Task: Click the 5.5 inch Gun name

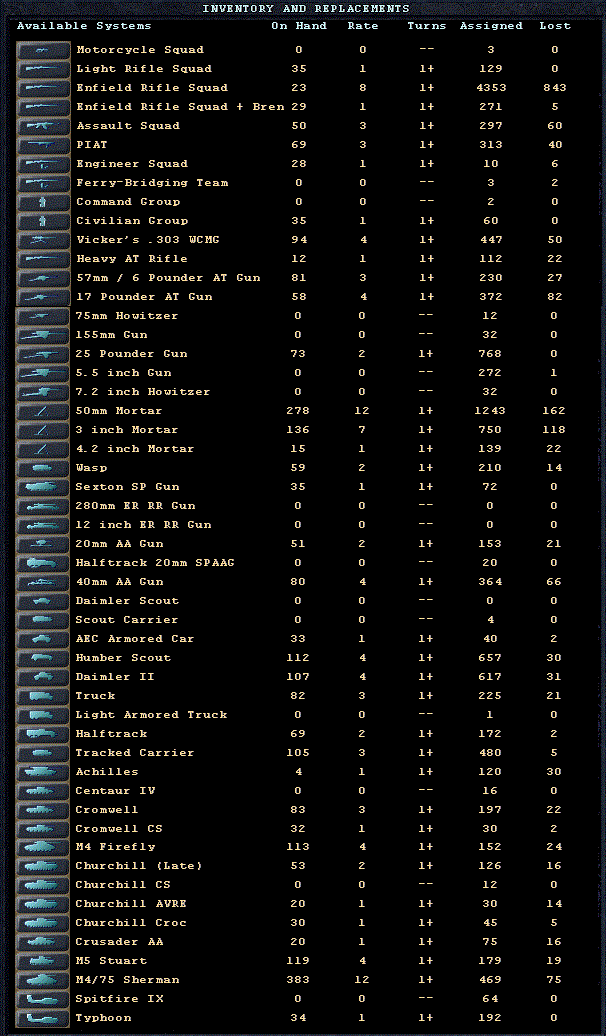Action: (x=123, y=373)
